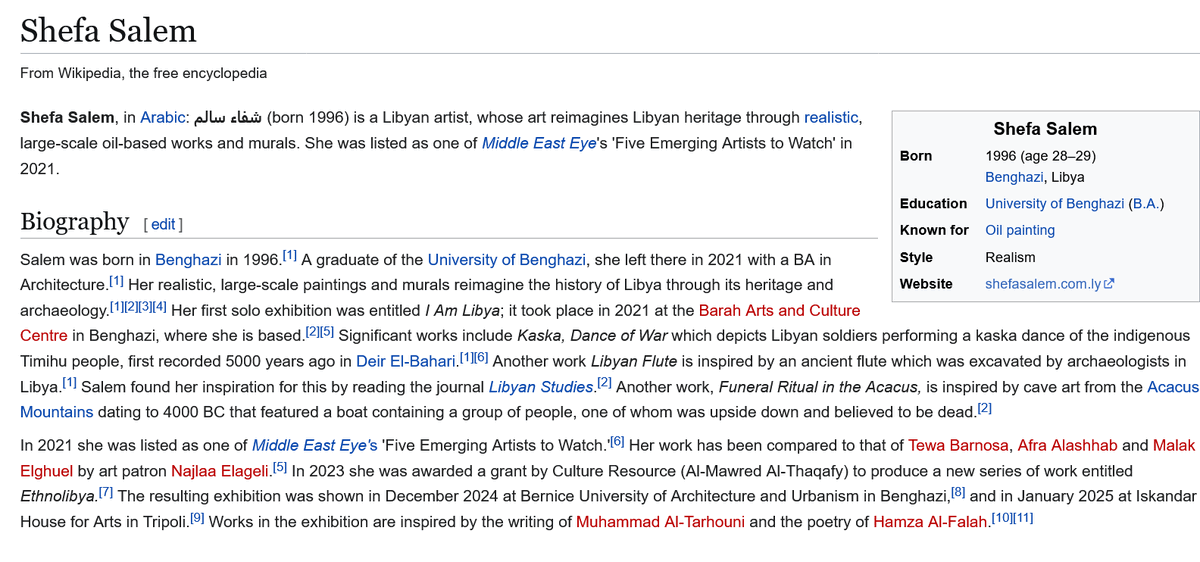Visit the shefasalem.com.ly website link
Viewport: 1200px width, 562px height.
[1043, 284]
